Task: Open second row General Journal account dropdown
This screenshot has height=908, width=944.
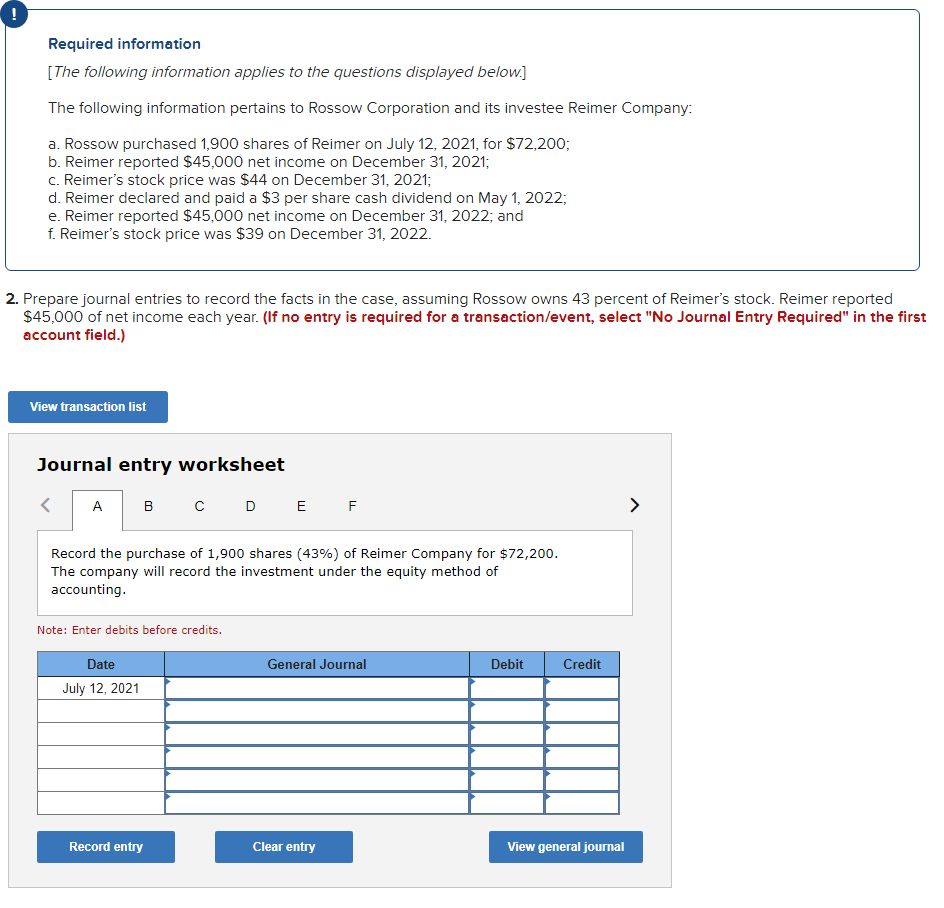Action: pos(317,711)
